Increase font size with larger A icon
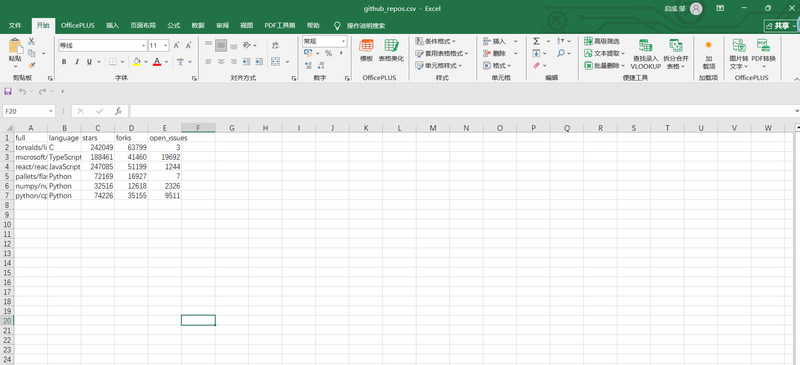The height and width of the screenshot is (365, 800). pyautogui.click(x=177, y=45)
